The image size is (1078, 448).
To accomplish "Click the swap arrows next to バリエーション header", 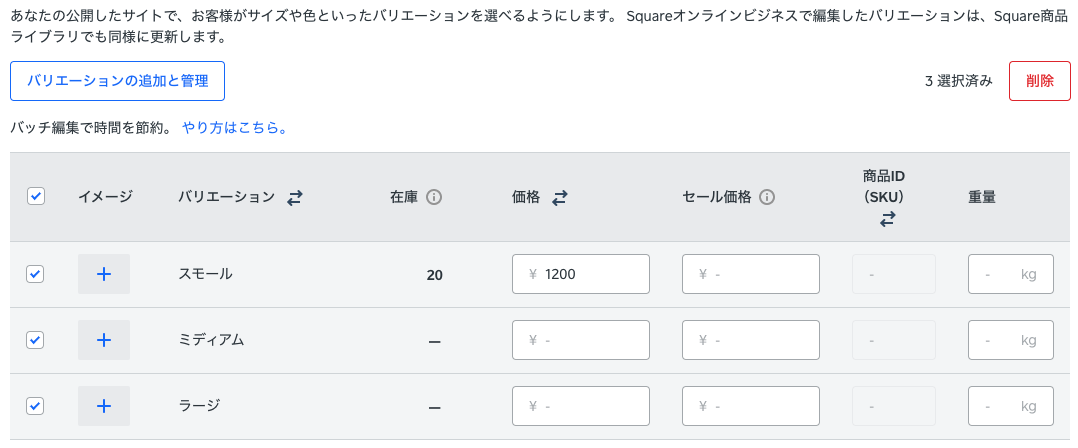I will [294, 198].
